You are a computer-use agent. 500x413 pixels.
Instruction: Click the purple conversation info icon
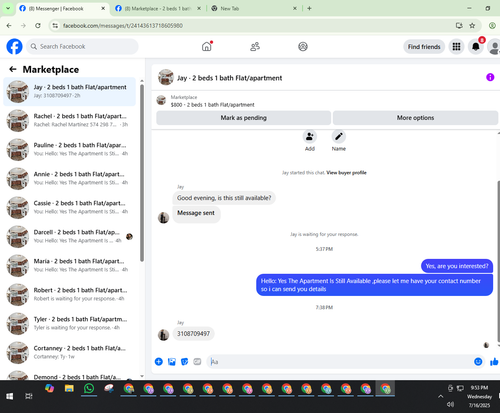[490, 77]
